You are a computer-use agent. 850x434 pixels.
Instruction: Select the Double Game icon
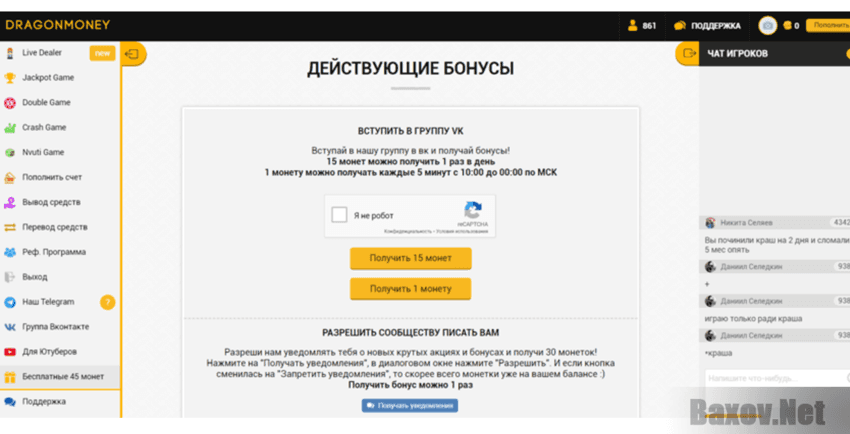point(10,103)
